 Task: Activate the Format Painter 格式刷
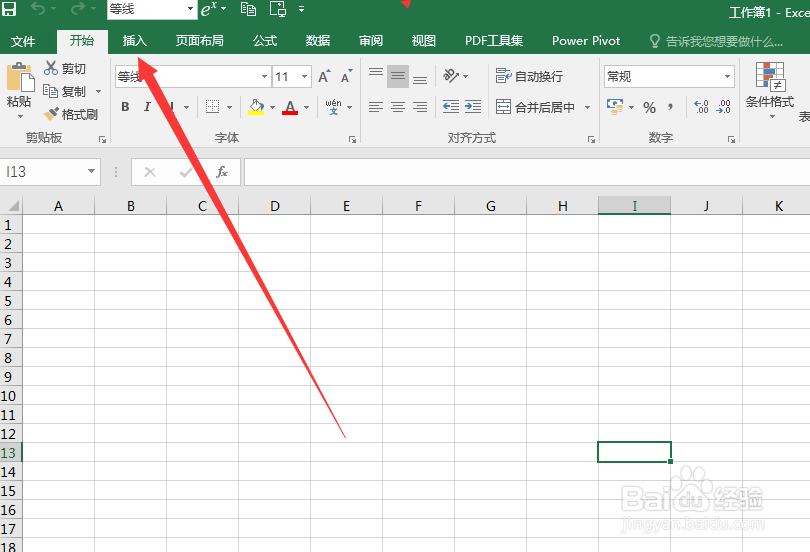click(x=70, y=114)
